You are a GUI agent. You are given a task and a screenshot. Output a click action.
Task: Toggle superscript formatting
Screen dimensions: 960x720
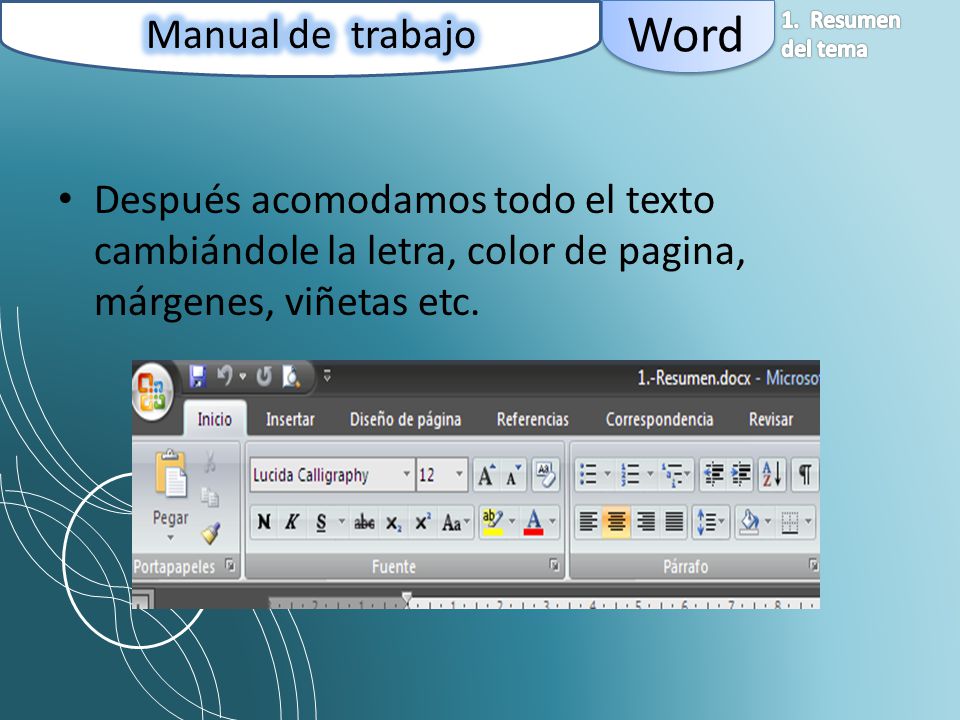[x=422, y=522]
